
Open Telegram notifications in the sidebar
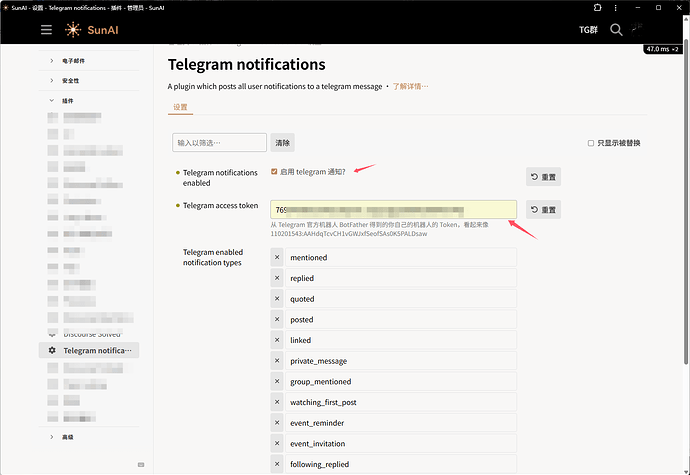[x=95, y=351]
